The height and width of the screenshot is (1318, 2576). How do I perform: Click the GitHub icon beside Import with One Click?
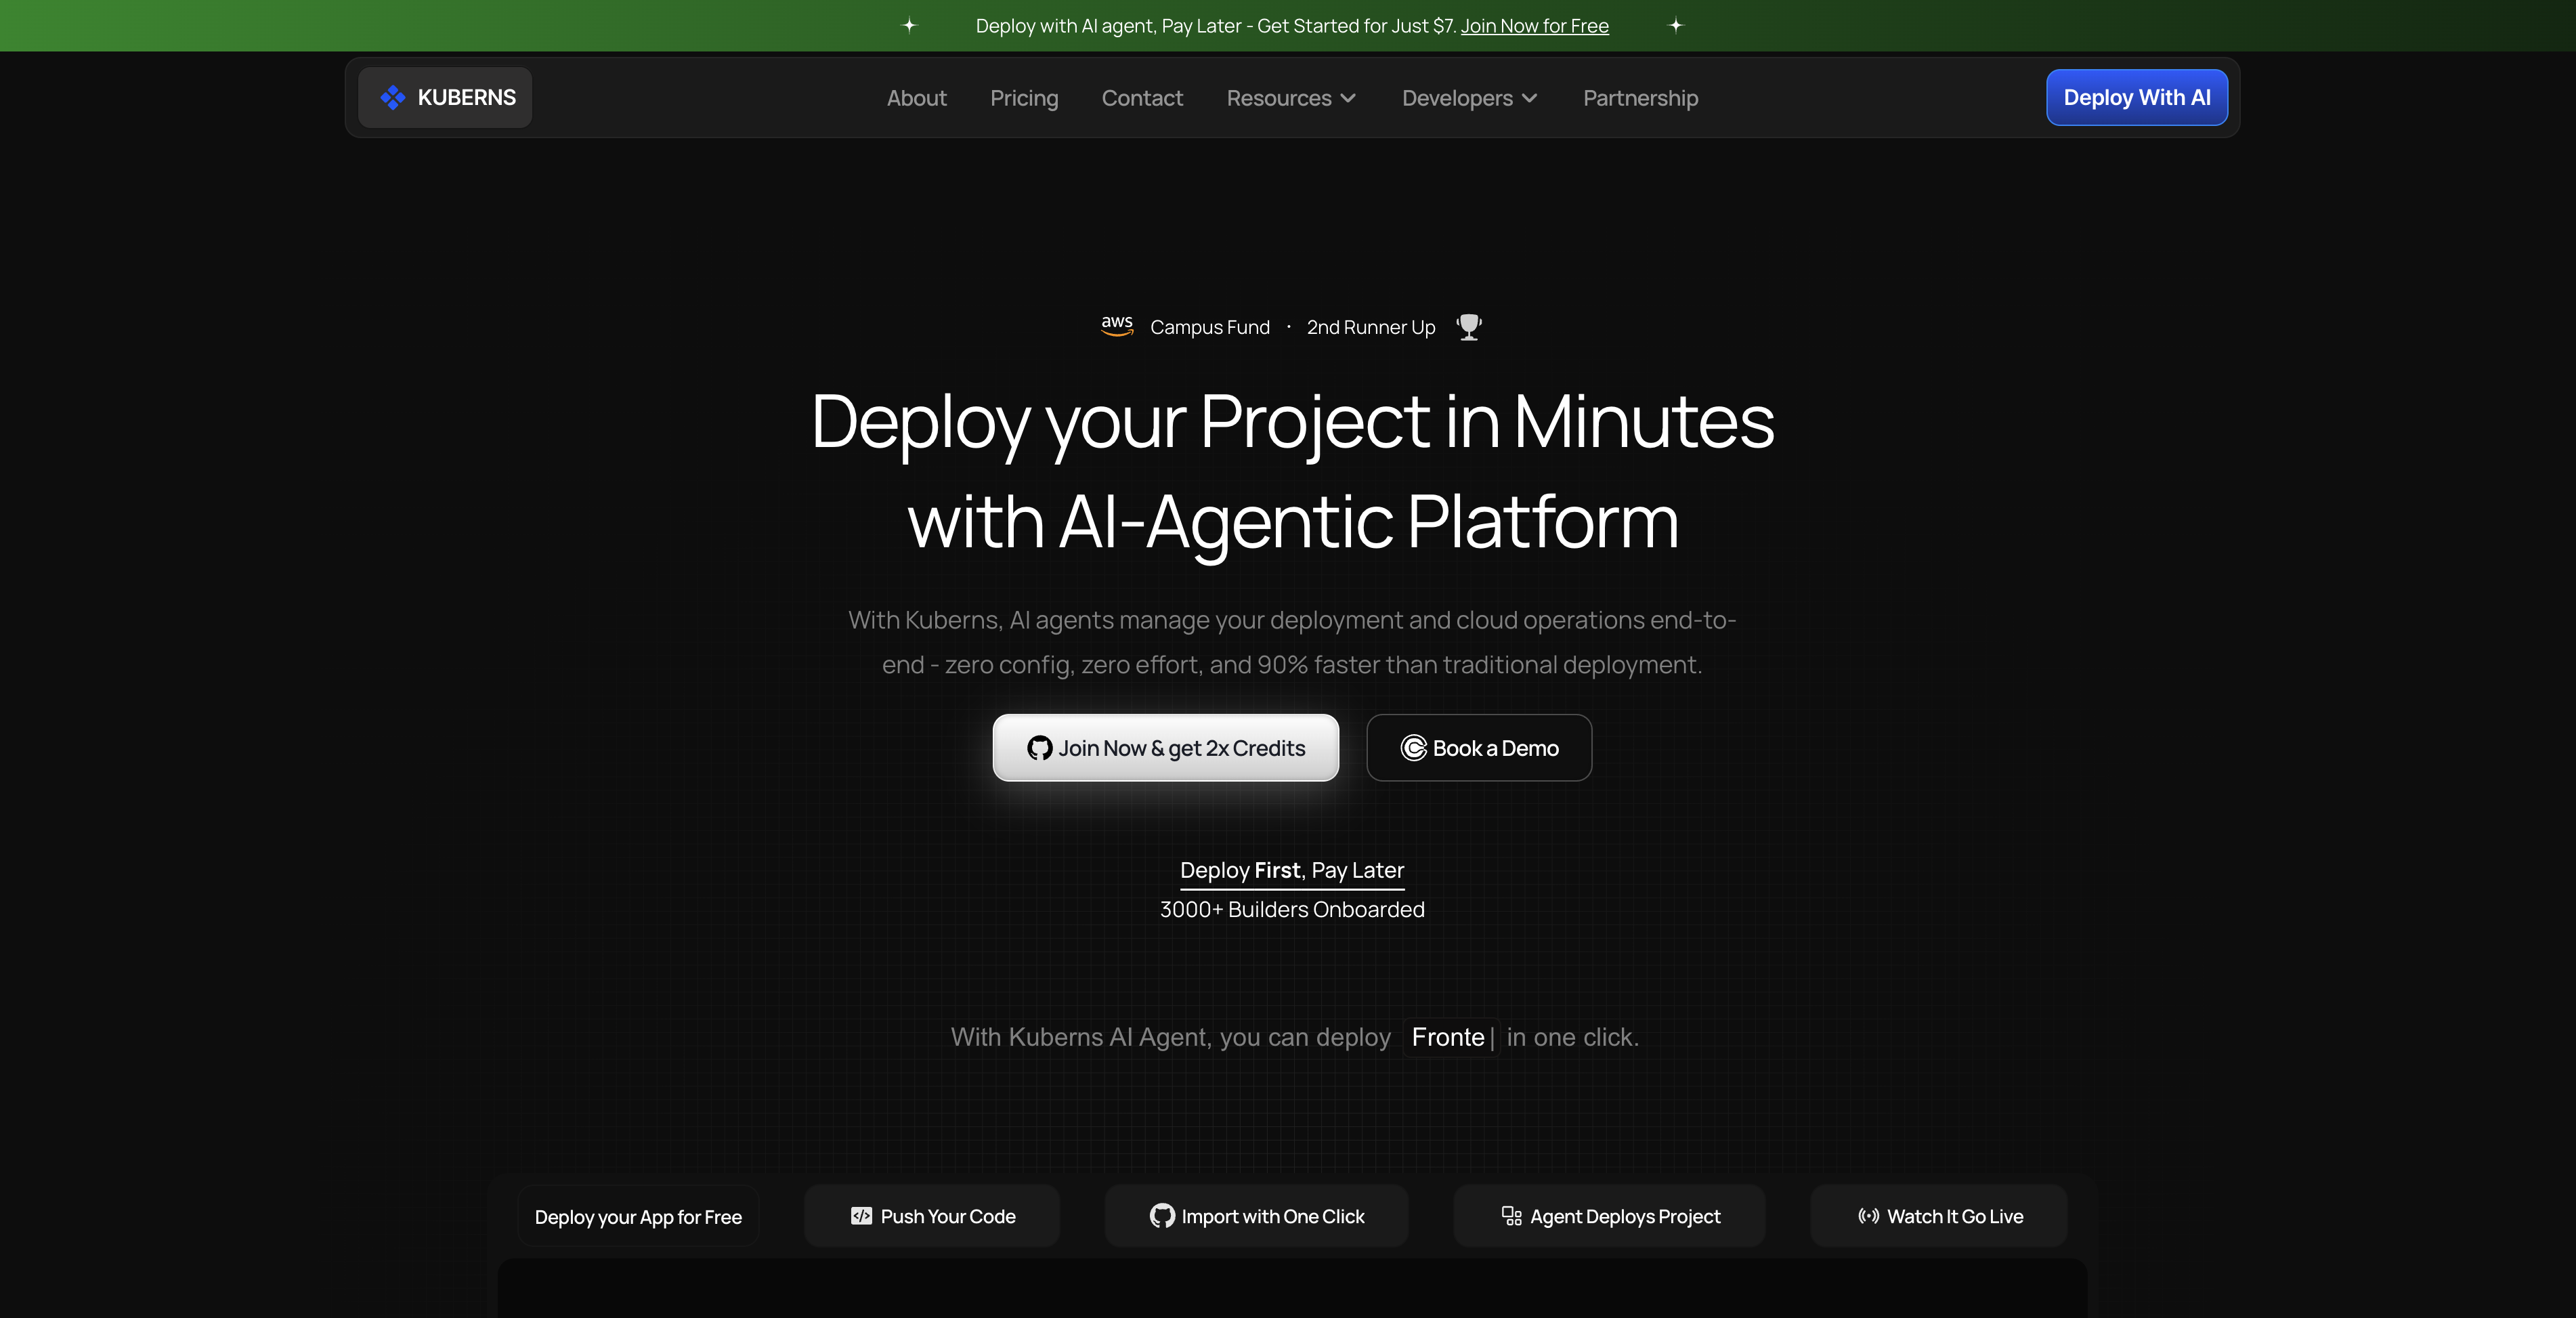click(1162, 1216)
